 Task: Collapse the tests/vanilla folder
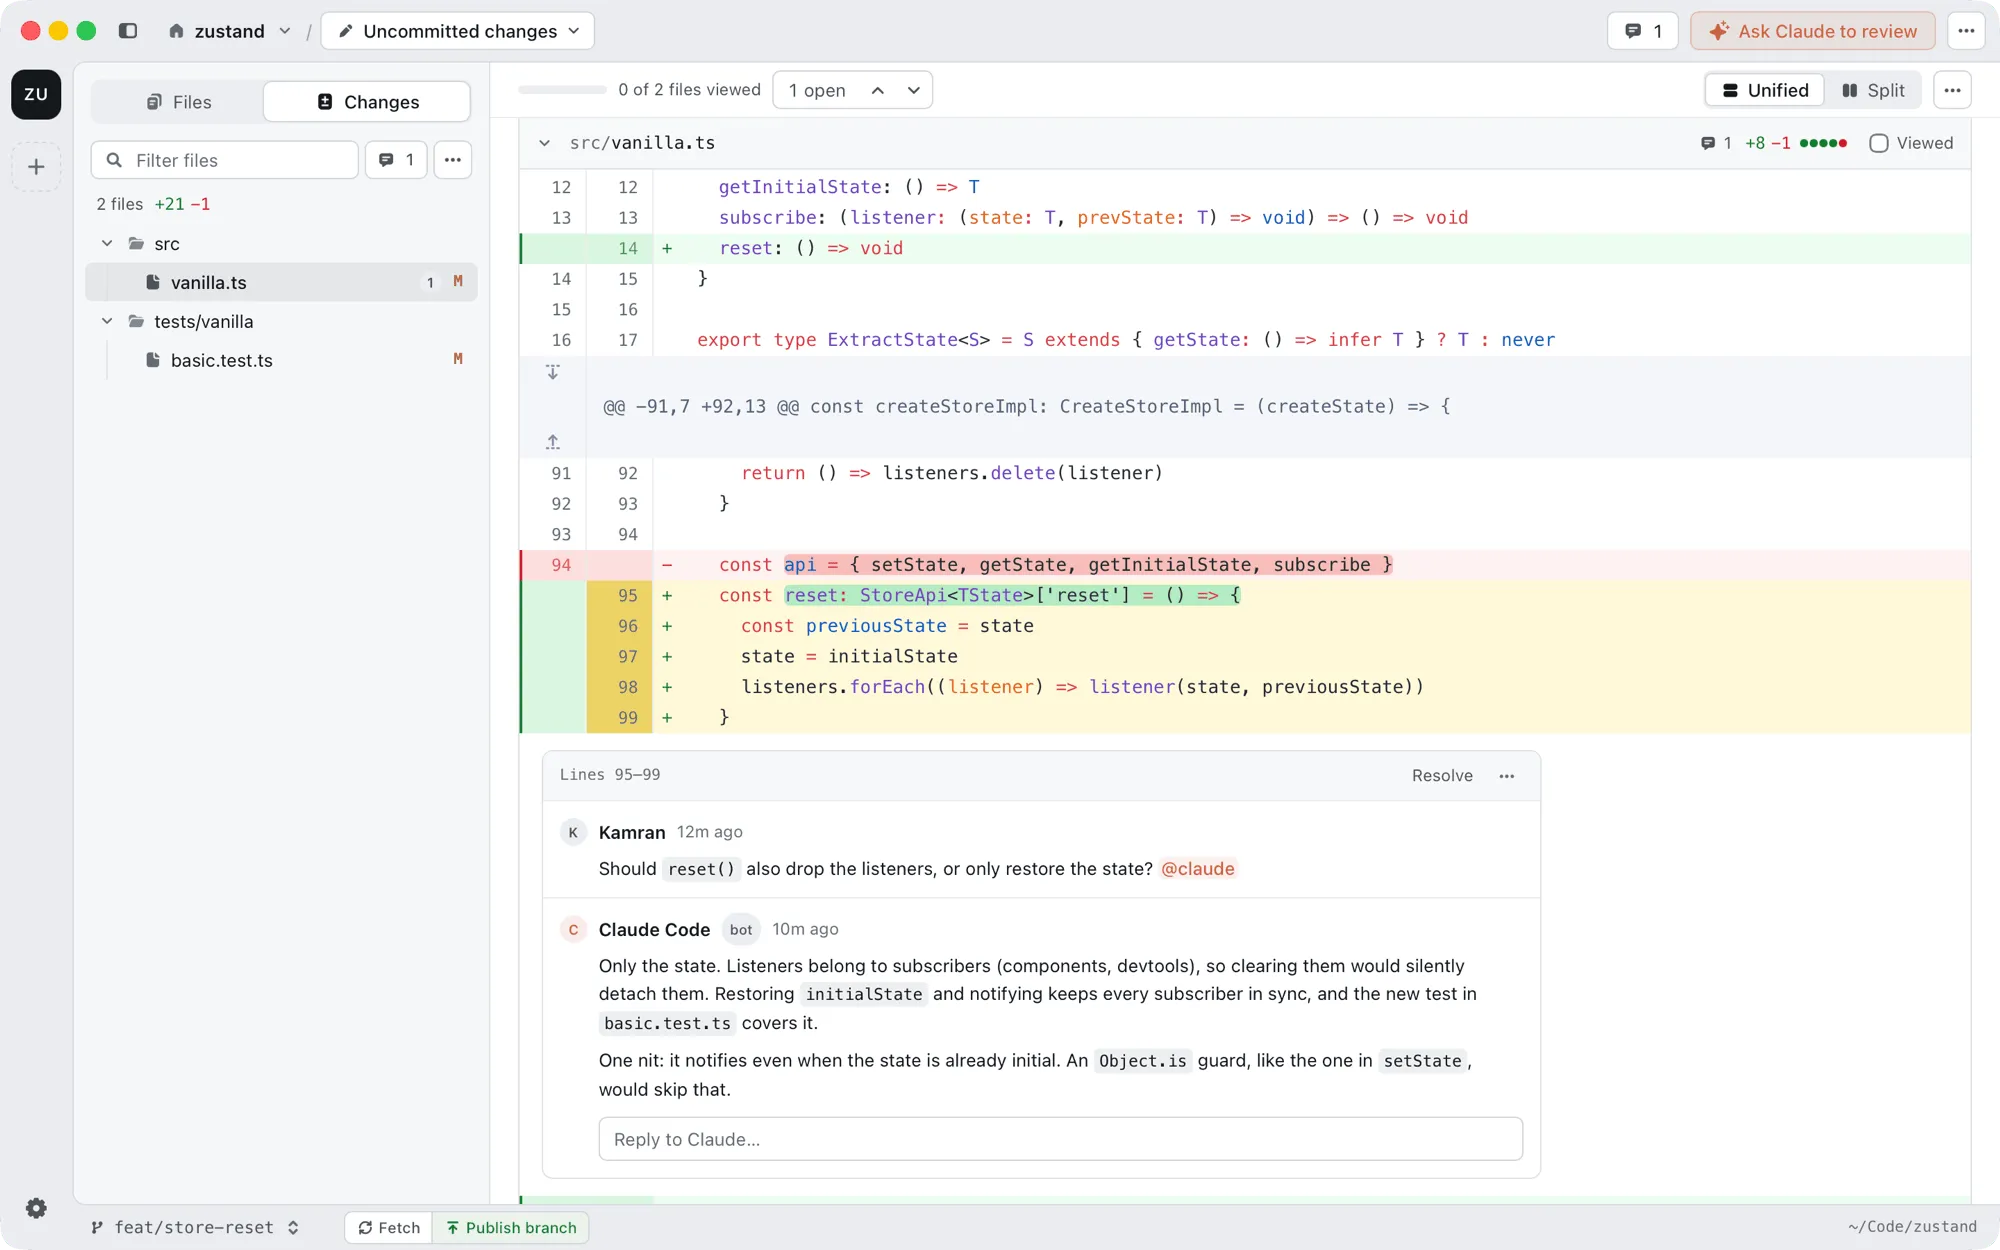tap(107, 322)
